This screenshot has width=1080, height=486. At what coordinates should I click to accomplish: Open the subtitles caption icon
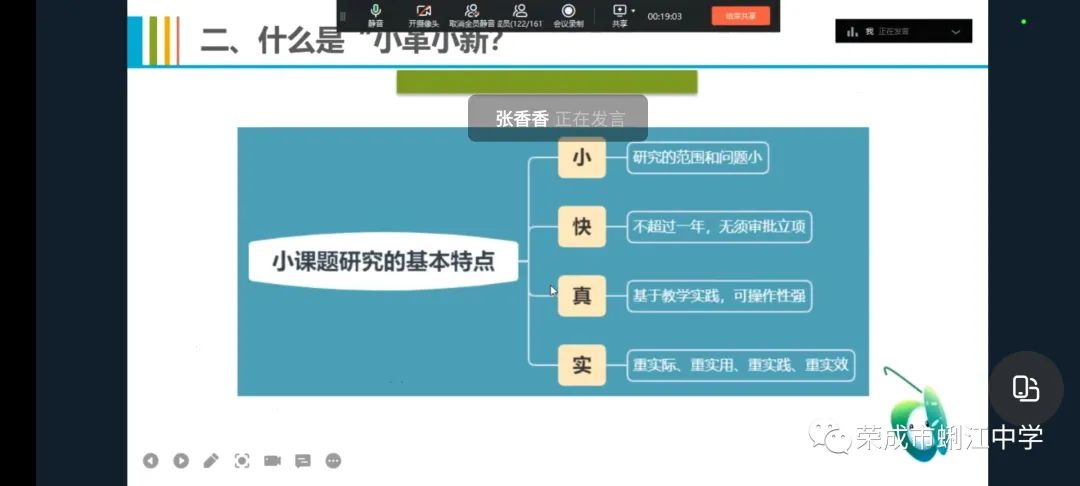click(303, 461)
